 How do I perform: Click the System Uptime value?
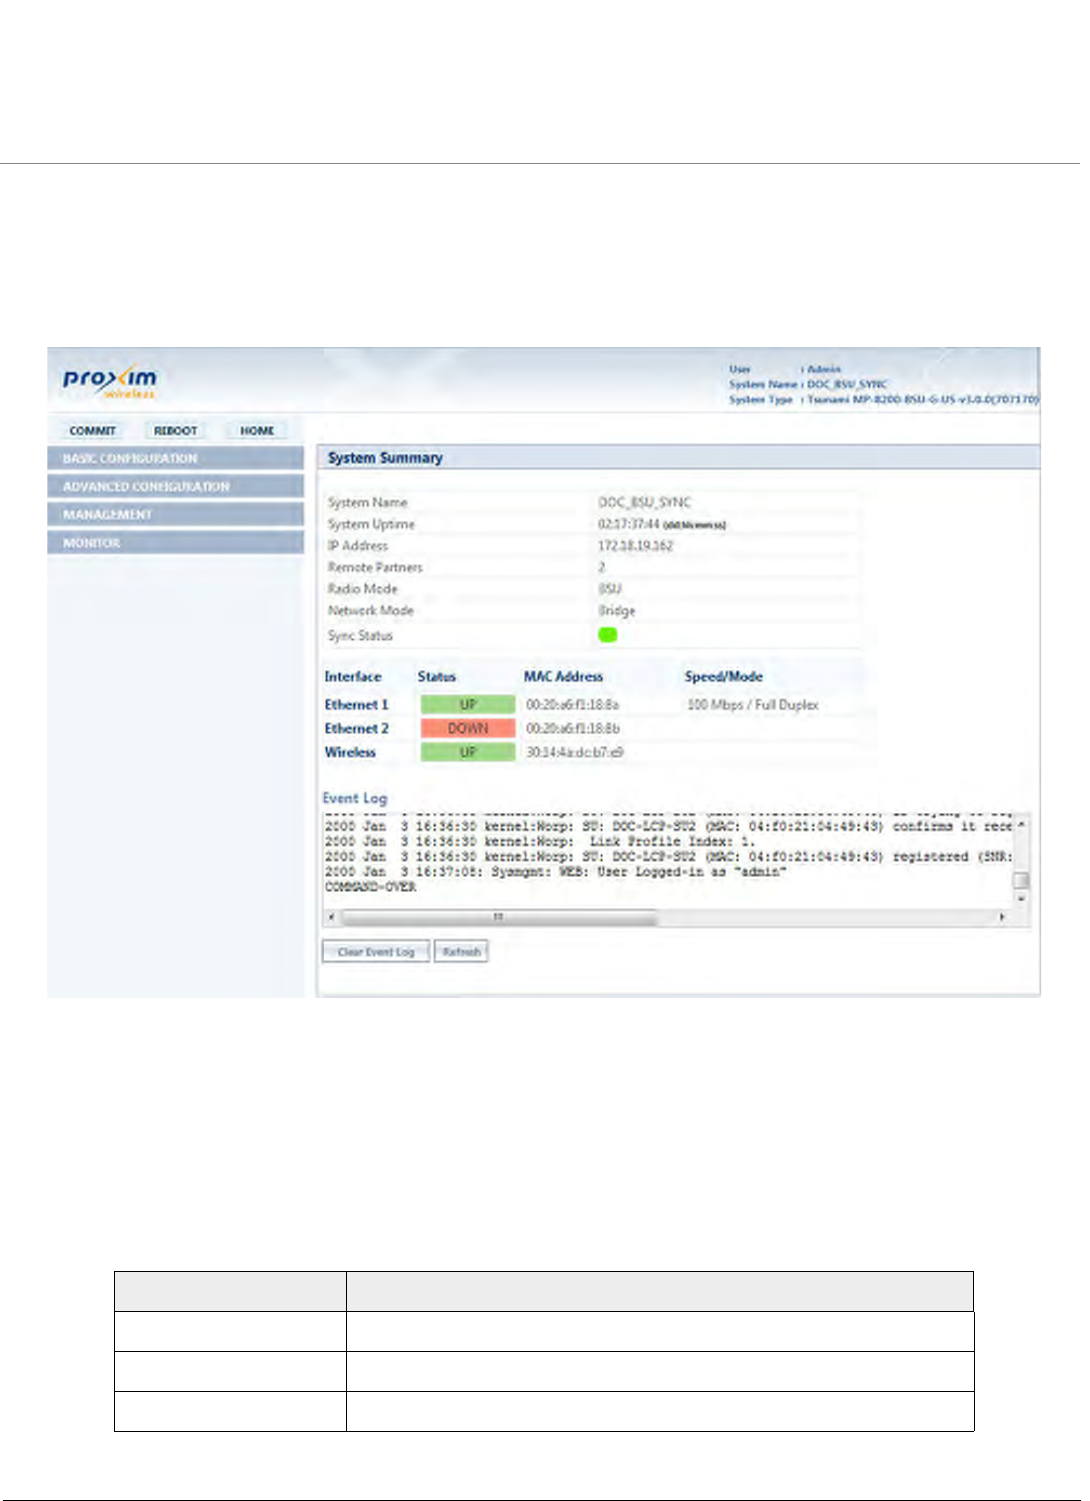click(661, 525)
